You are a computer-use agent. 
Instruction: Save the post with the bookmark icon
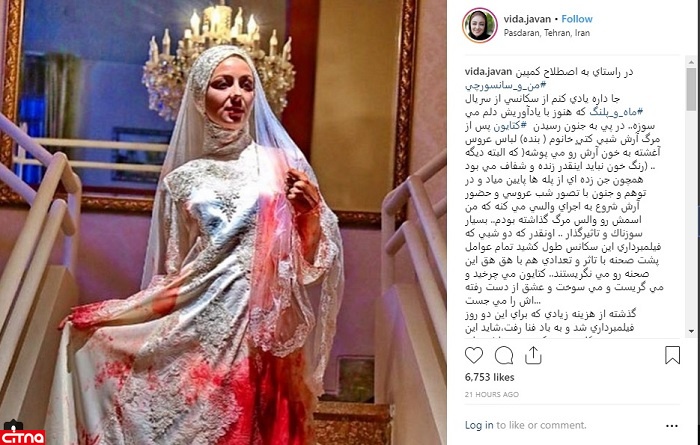point(672,355)
